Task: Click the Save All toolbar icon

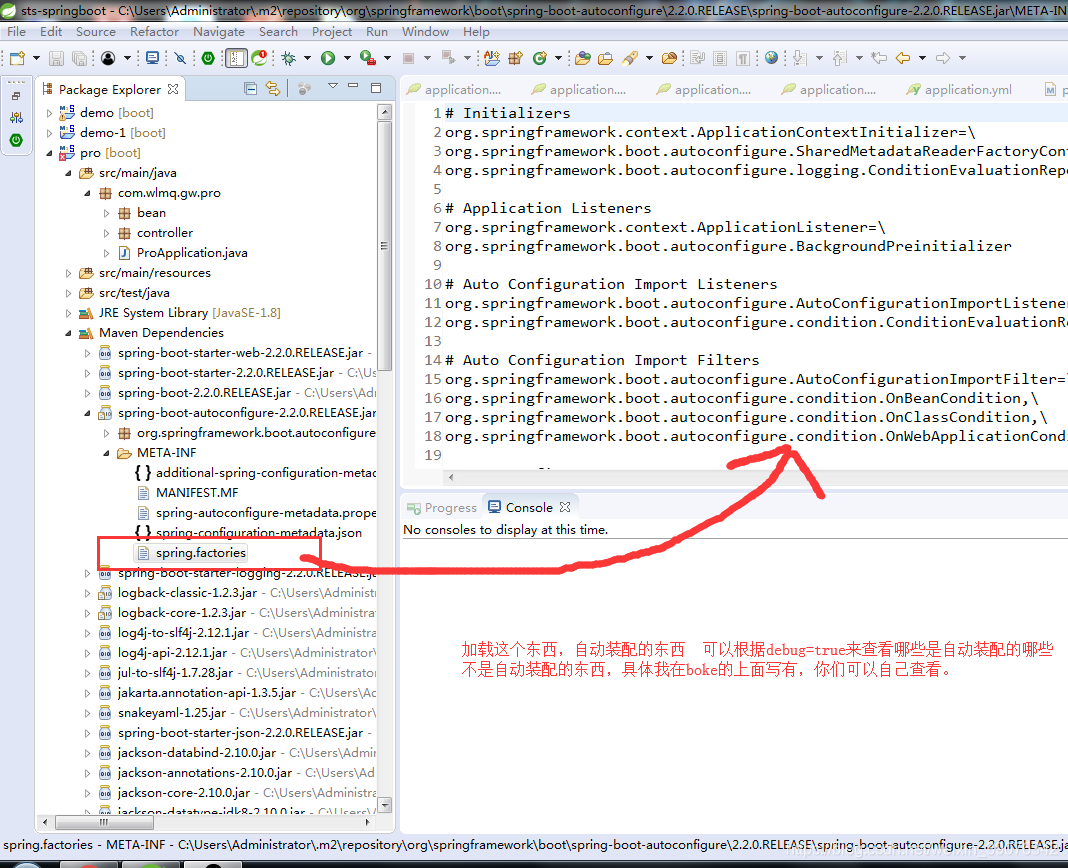Action: [77, 58]
